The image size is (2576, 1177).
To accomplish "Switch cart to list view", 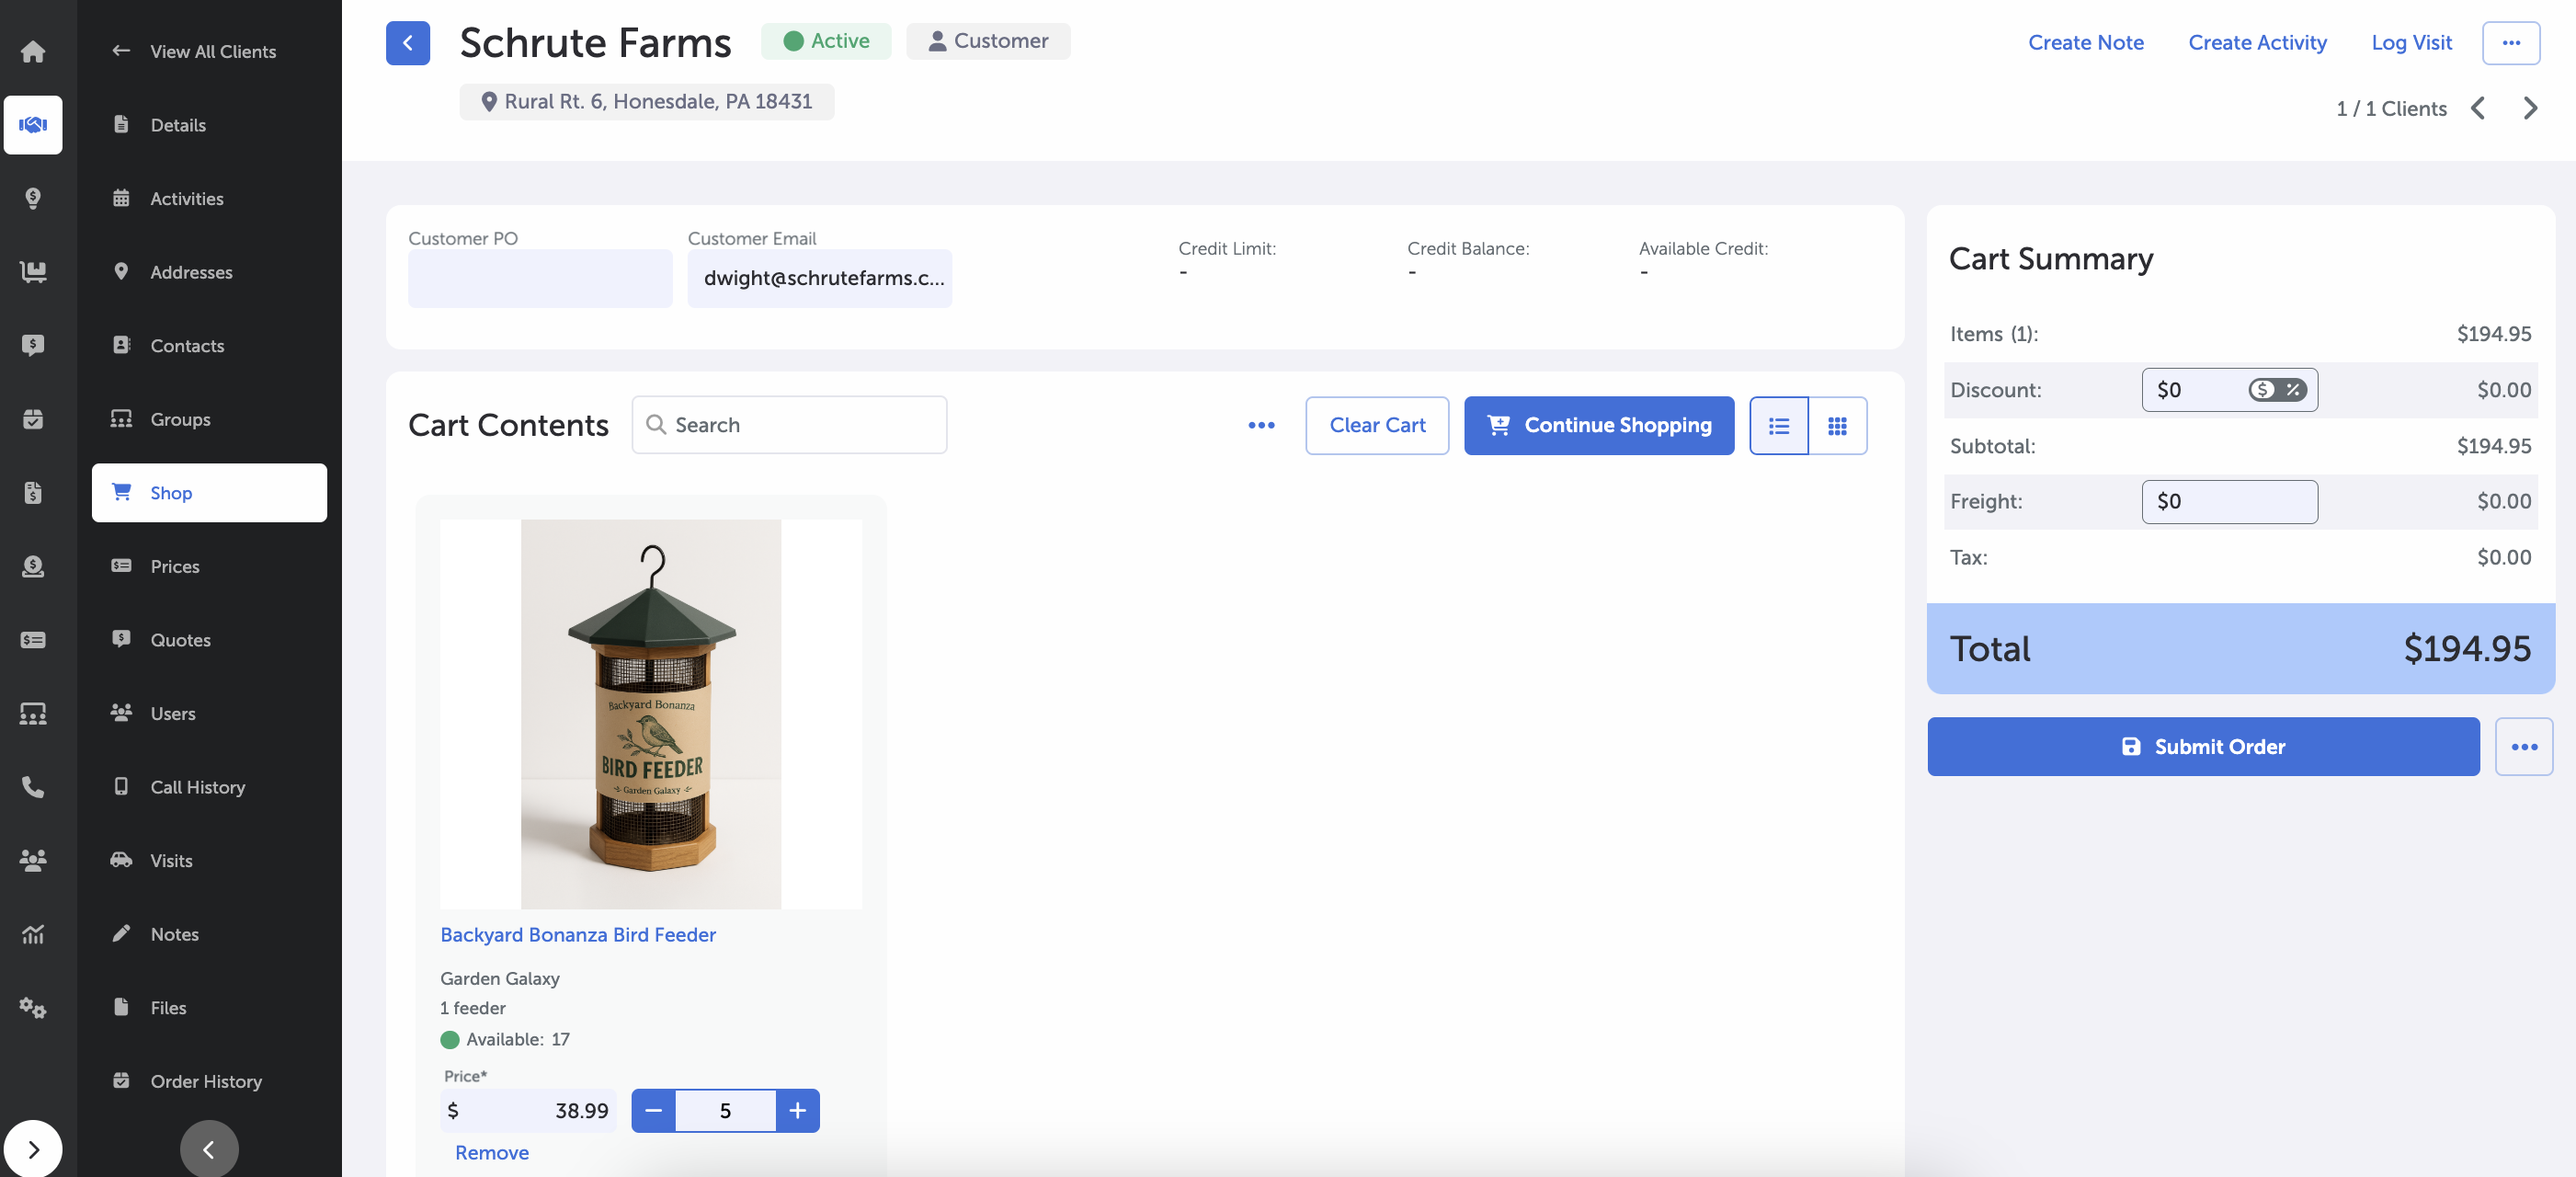I will click(1778, 426).
